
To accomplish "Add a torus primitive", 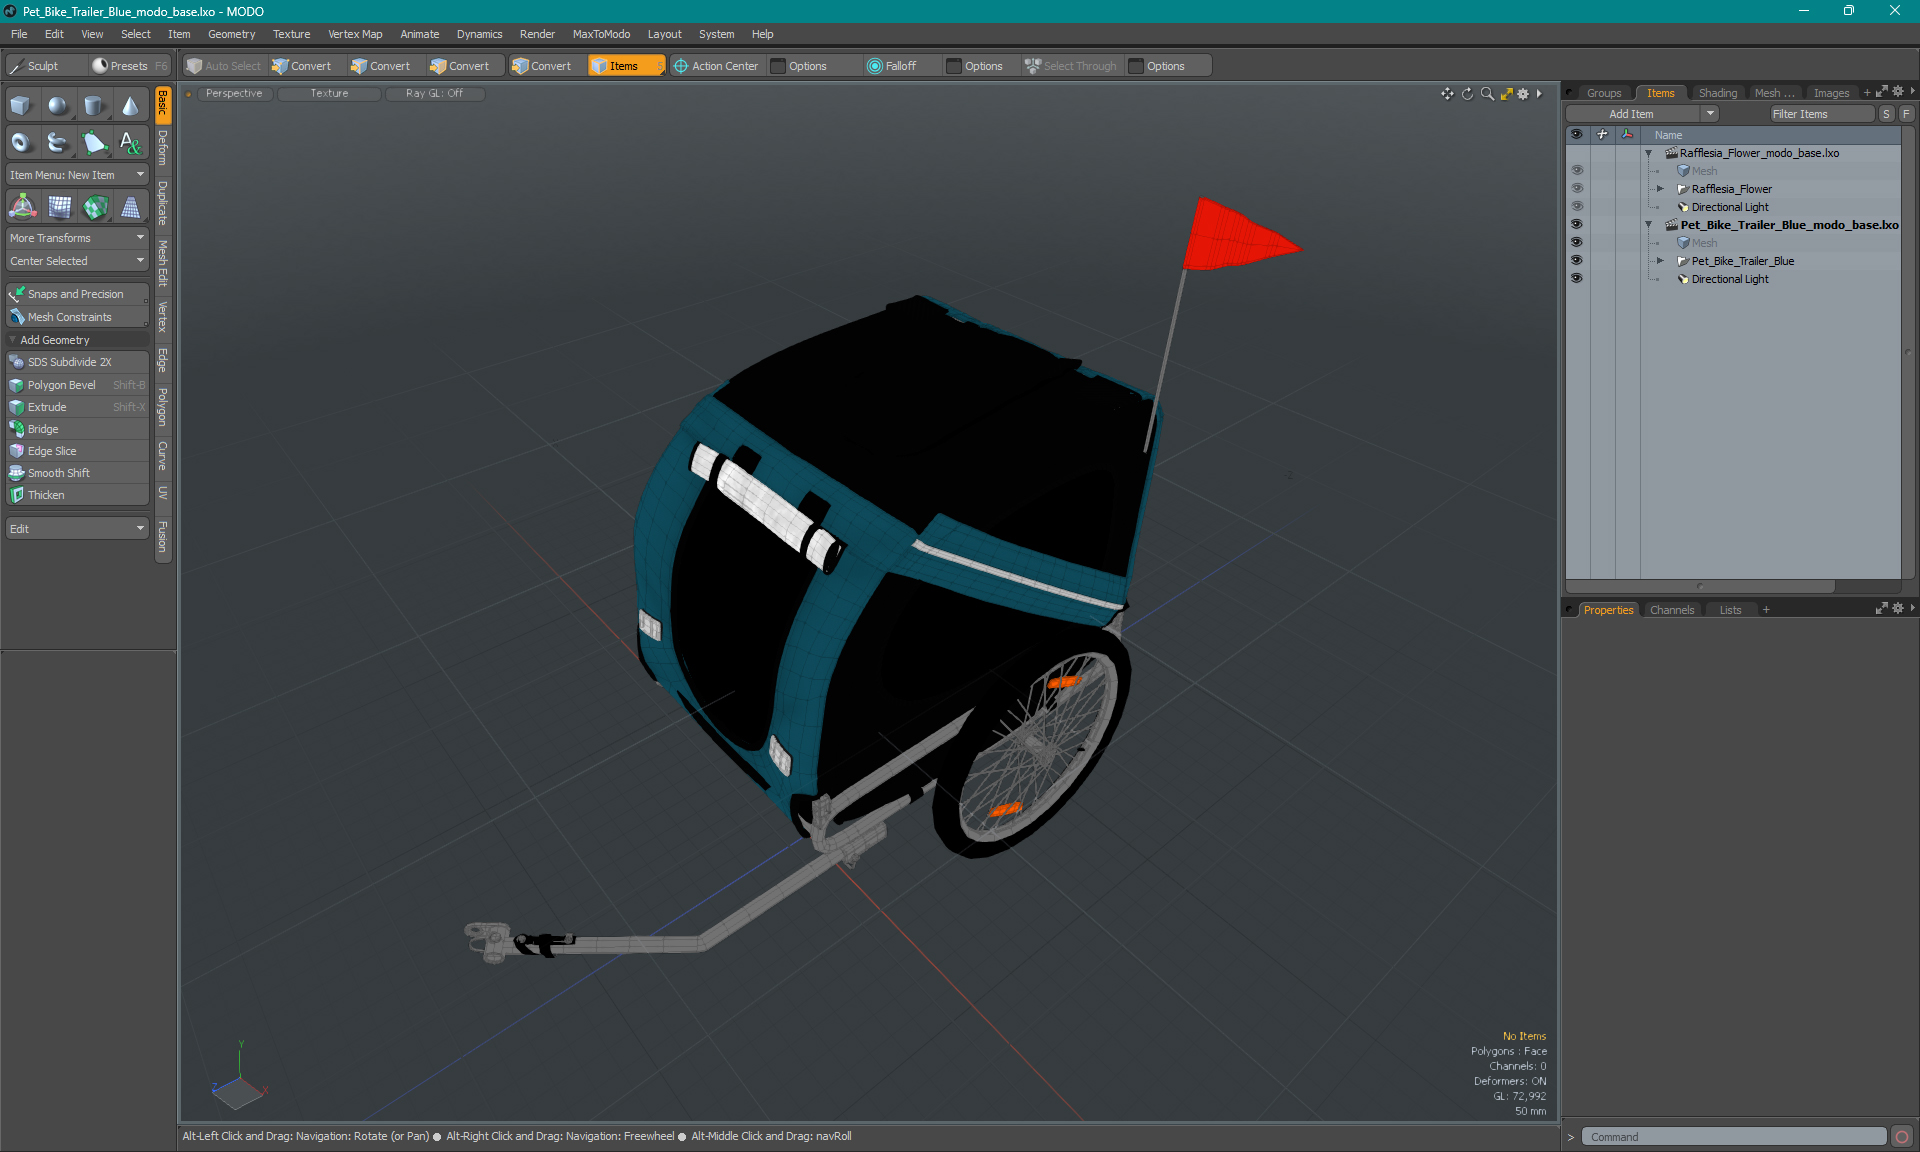I will coord(22,143).
